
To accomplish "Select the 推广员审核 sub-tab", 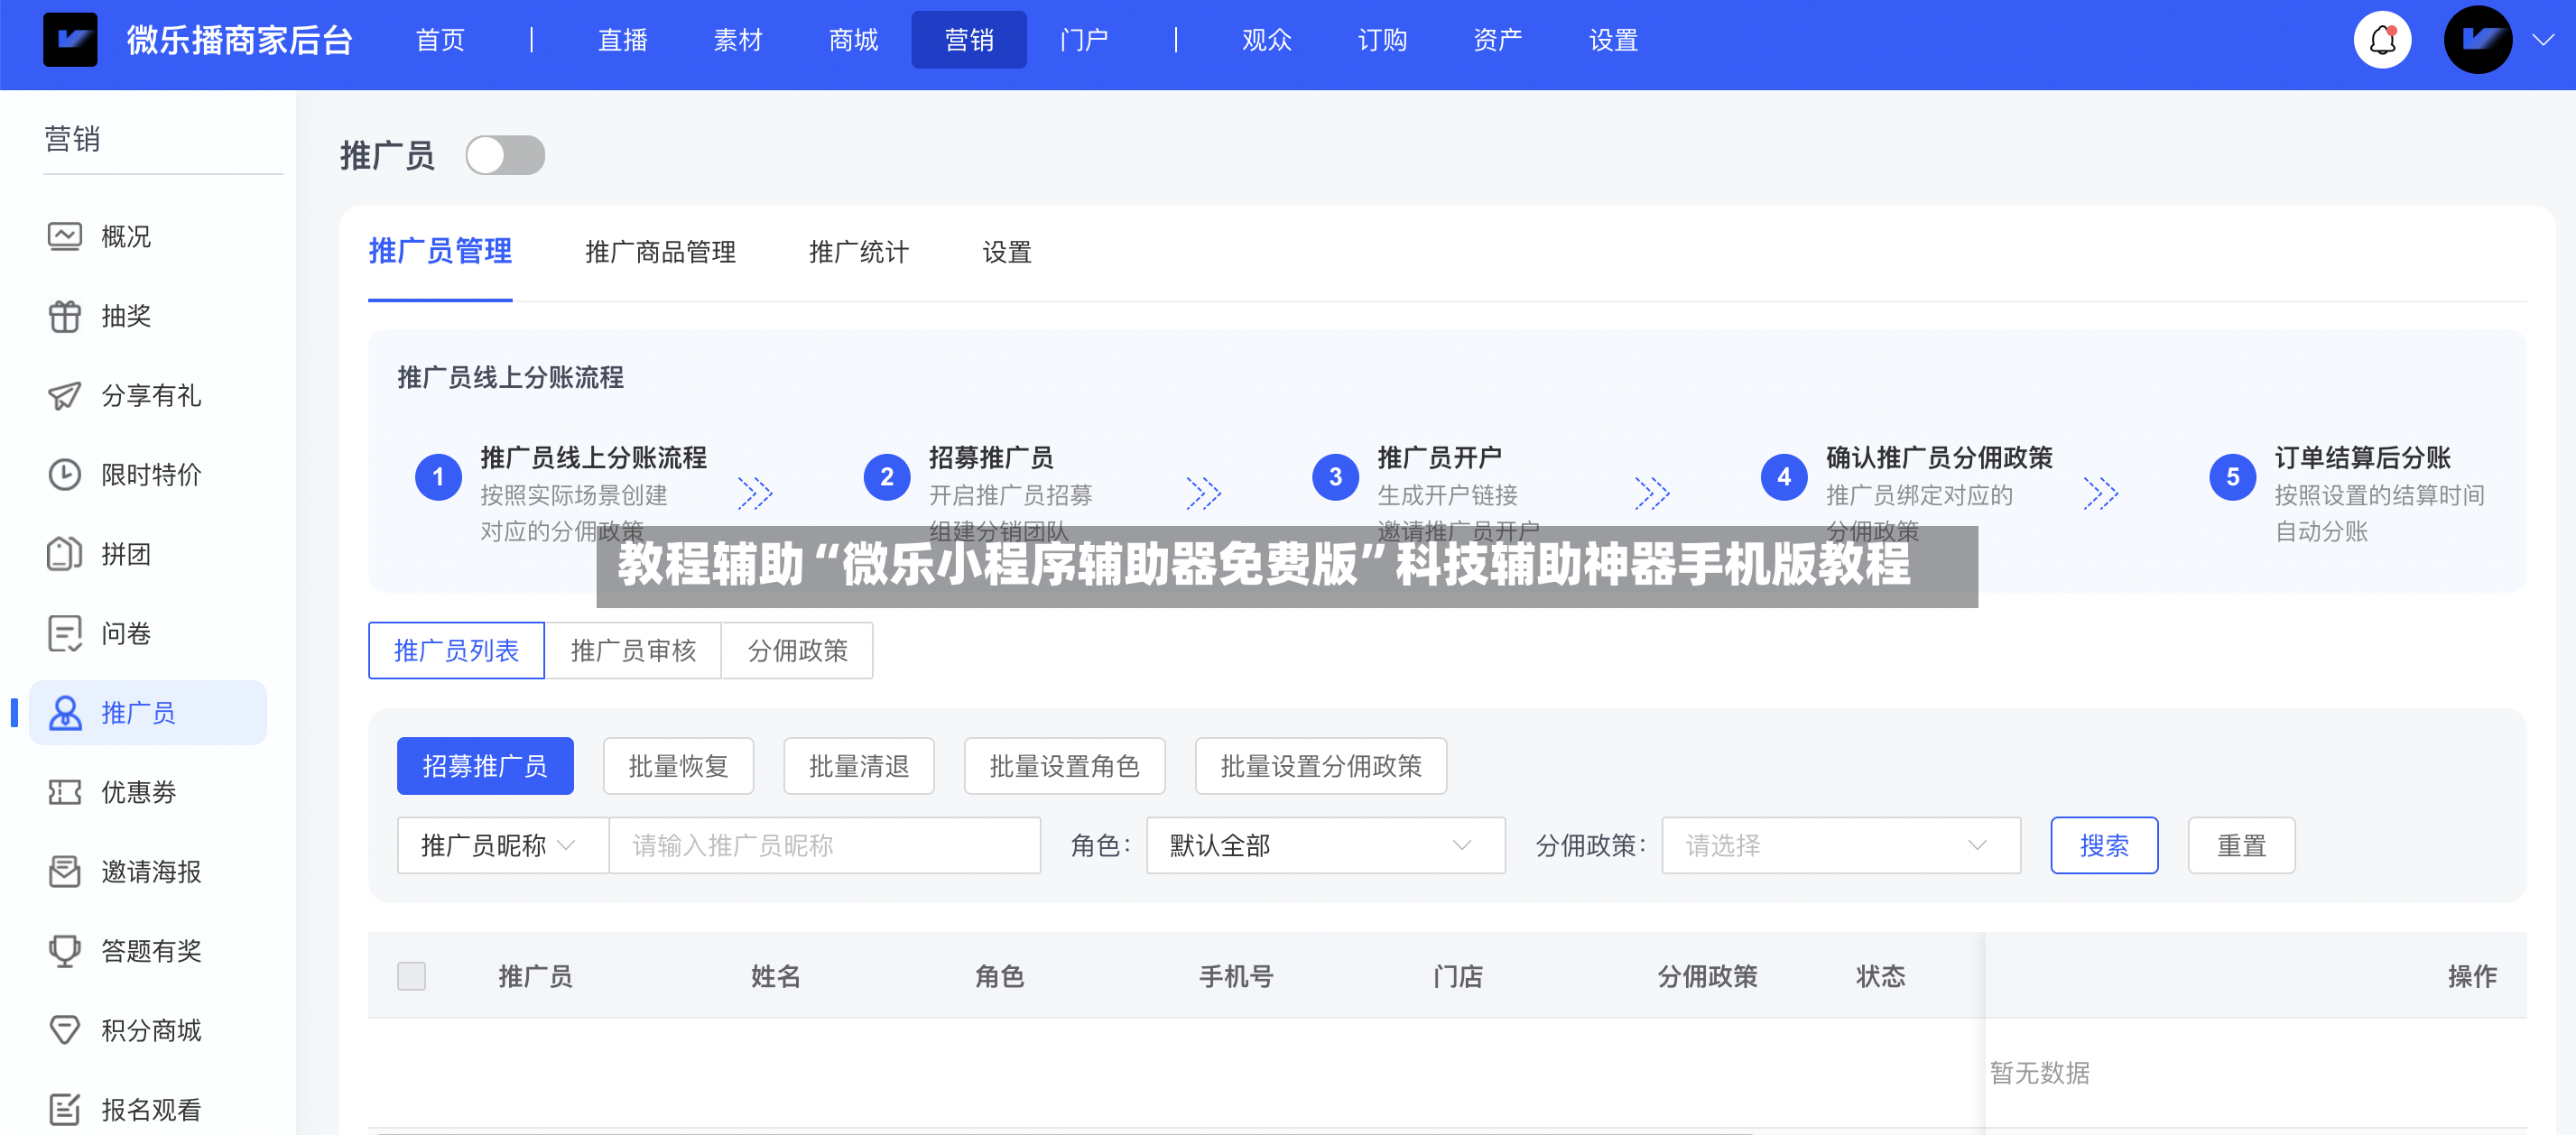I will [x=633, y=651].
